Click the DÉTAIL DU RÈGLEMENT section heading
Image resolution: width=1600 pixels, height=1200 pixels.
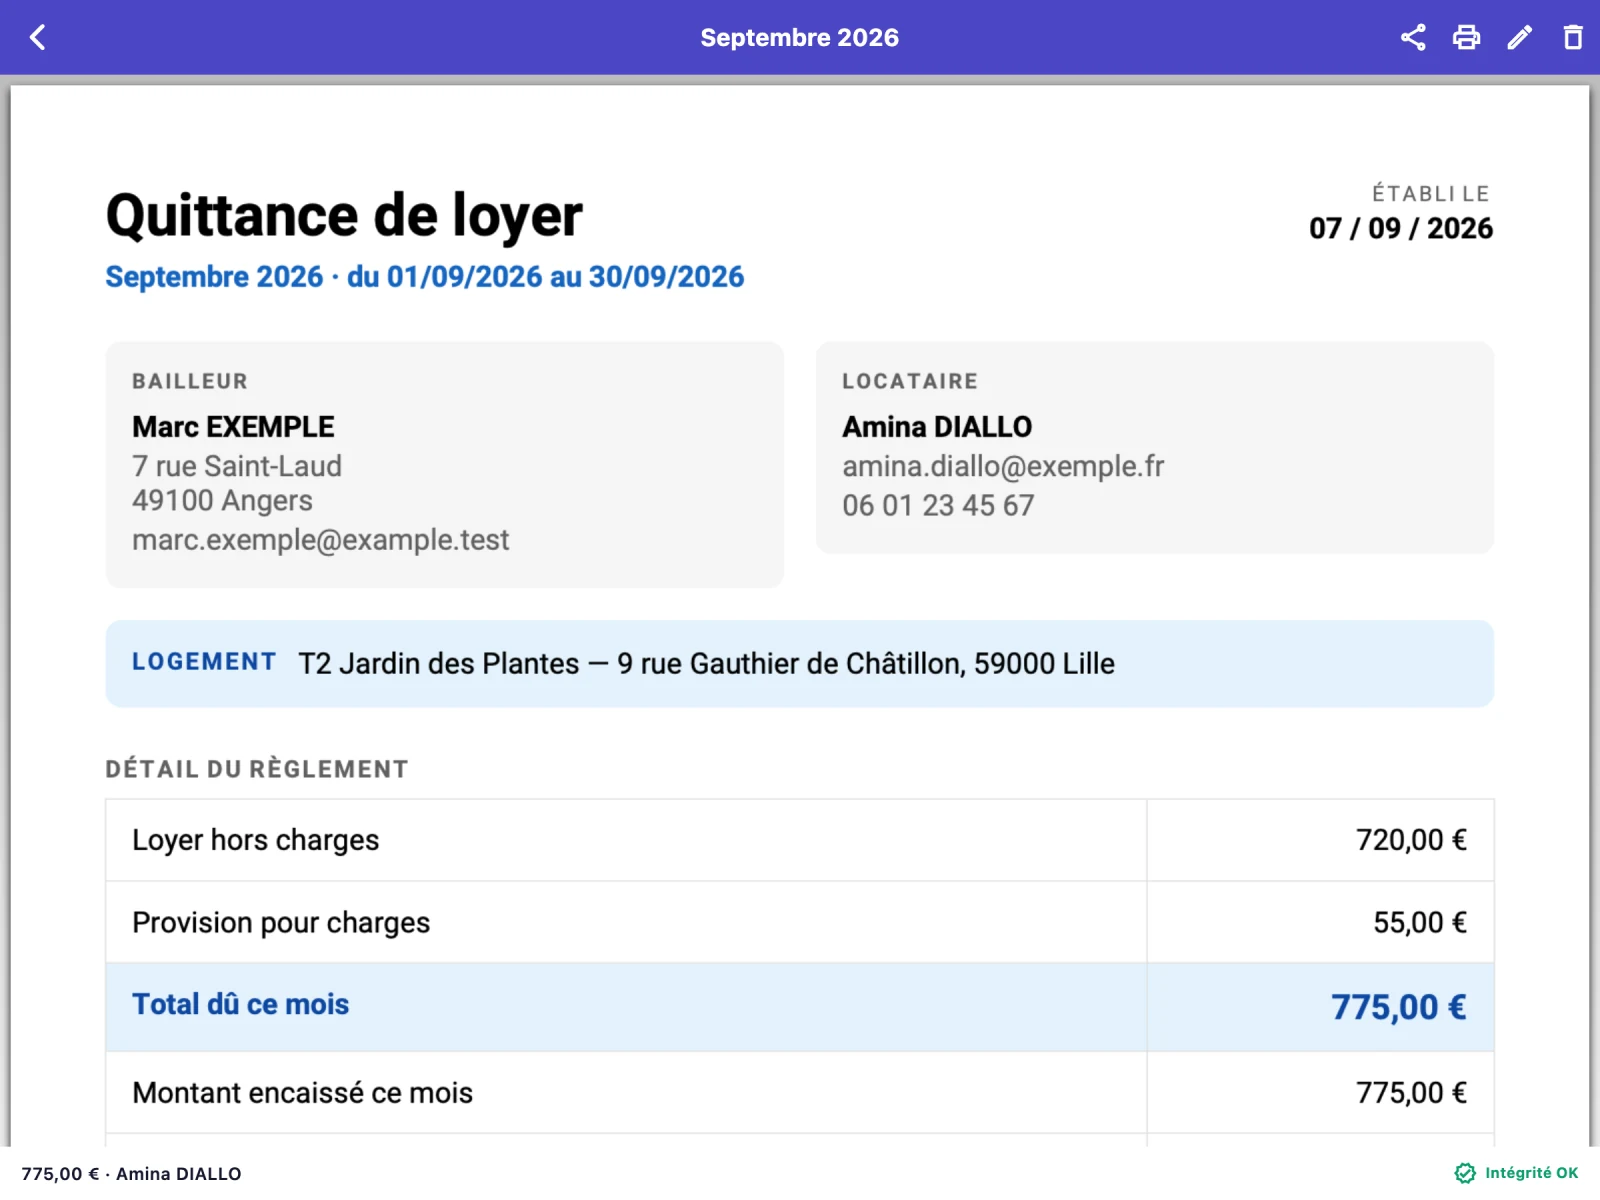point(257,769)
